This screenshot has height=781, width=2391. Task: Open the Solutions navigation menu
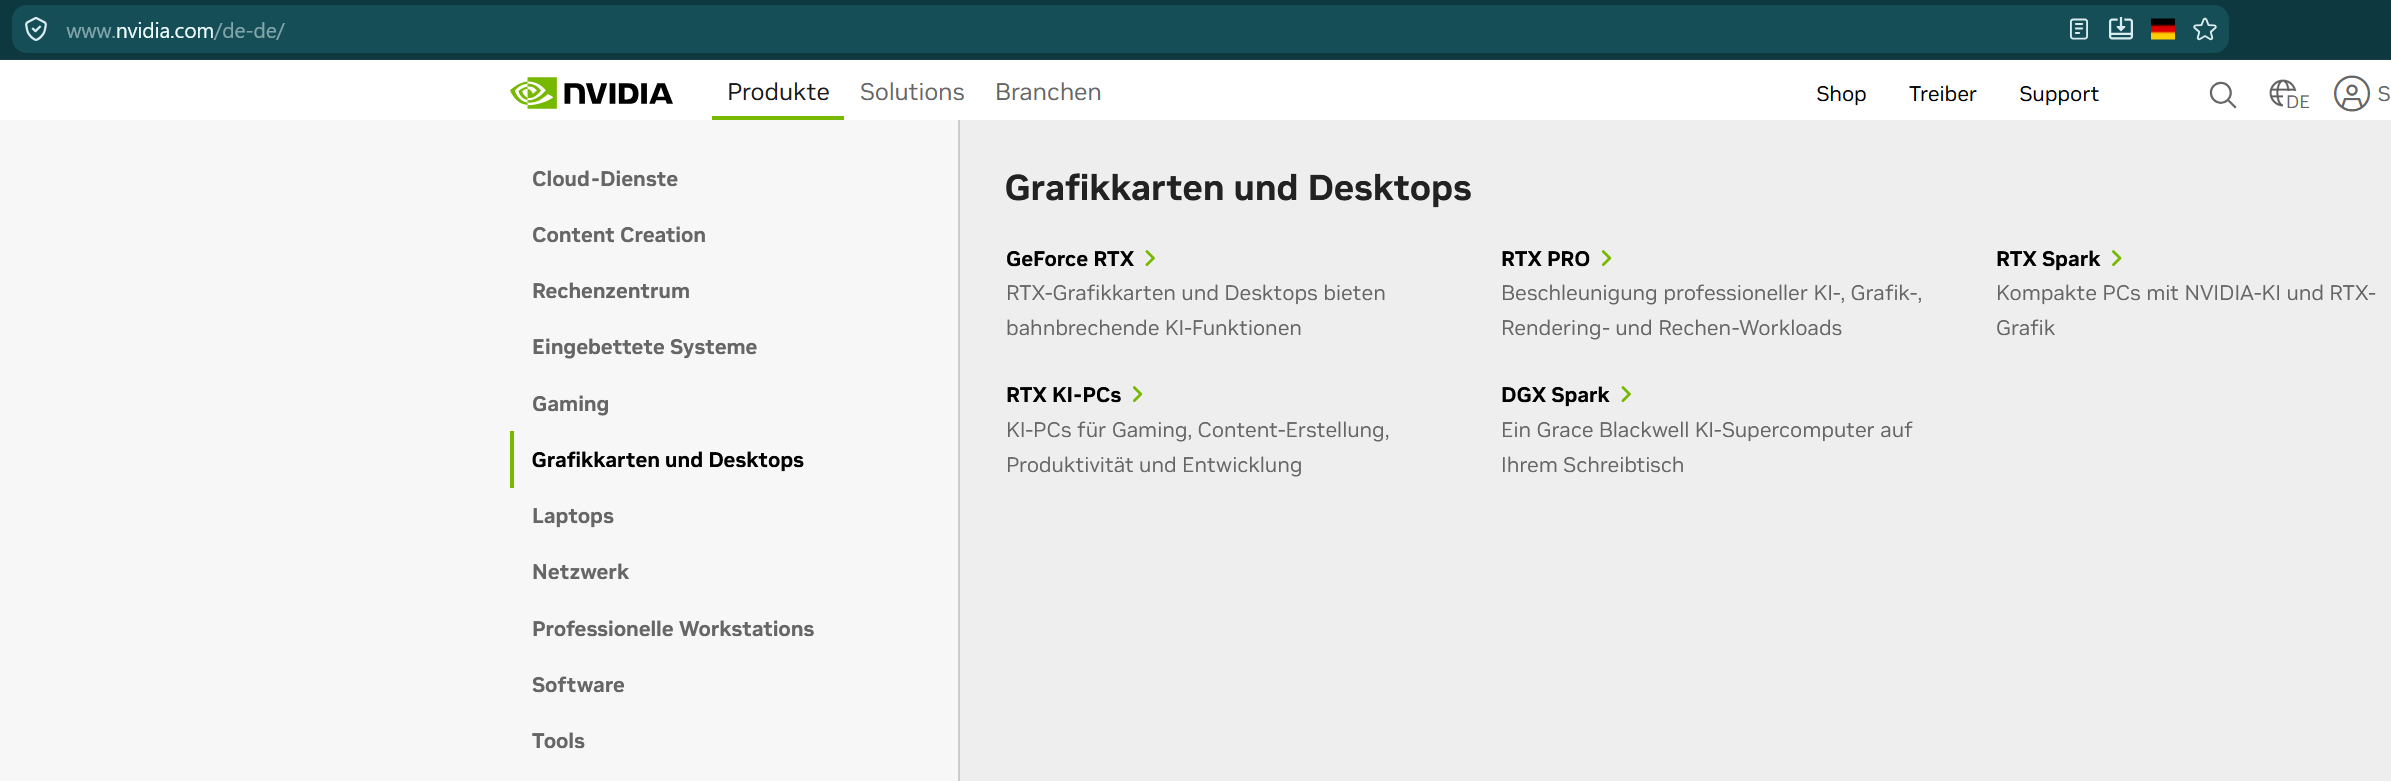point(912,92)
